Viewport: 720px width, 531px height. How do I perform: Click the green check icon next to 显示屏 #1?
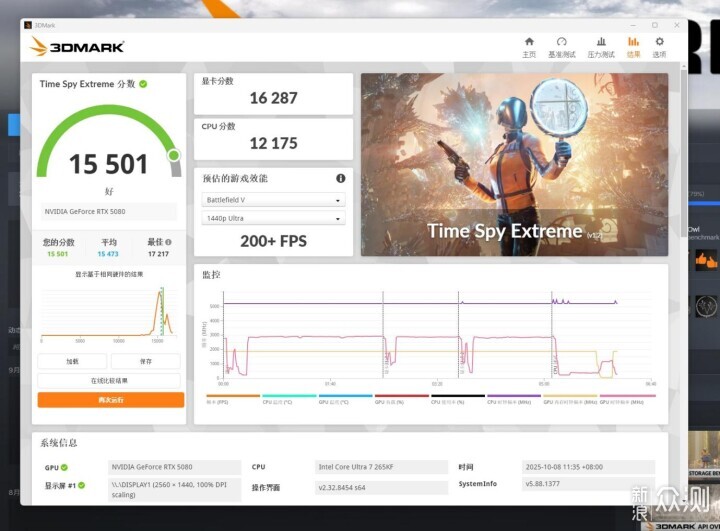[x=81, y=485]
